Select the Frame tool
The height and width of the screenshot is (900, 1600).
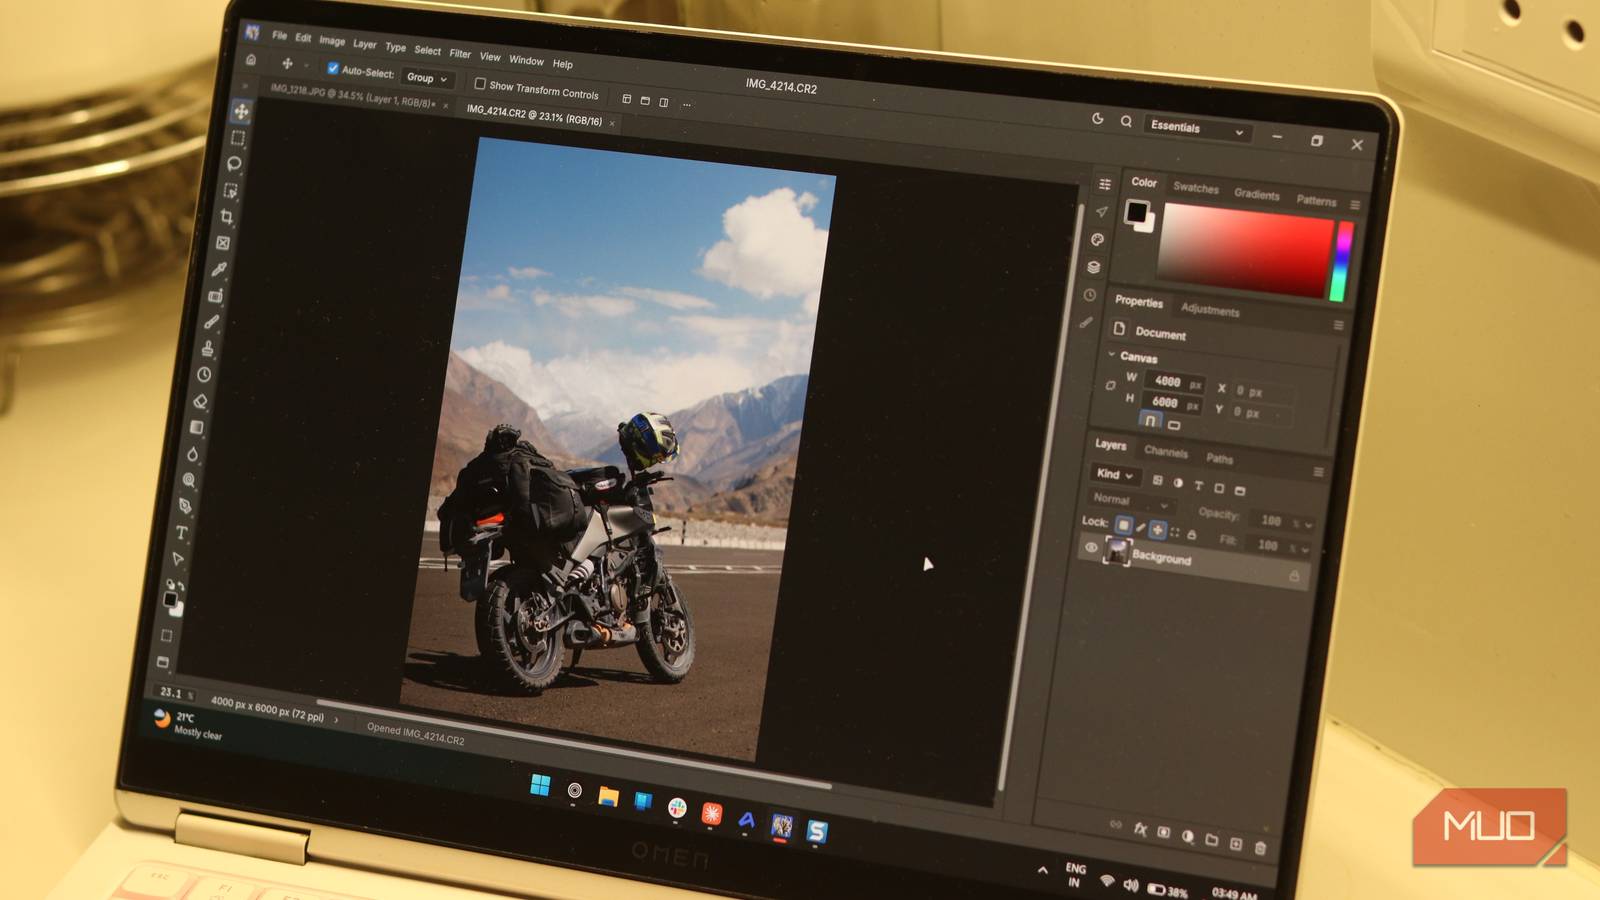coord(224,243)
